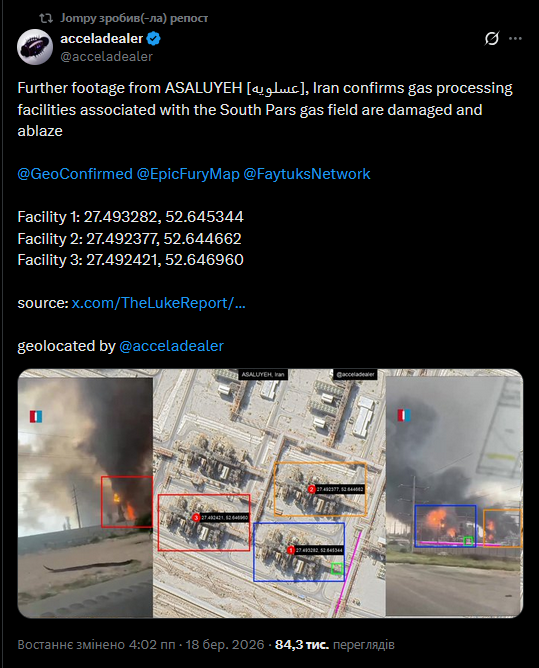539x668 pixels.
Task: Open the Grok slashed-circle icon
Action: tap(492, 38)
